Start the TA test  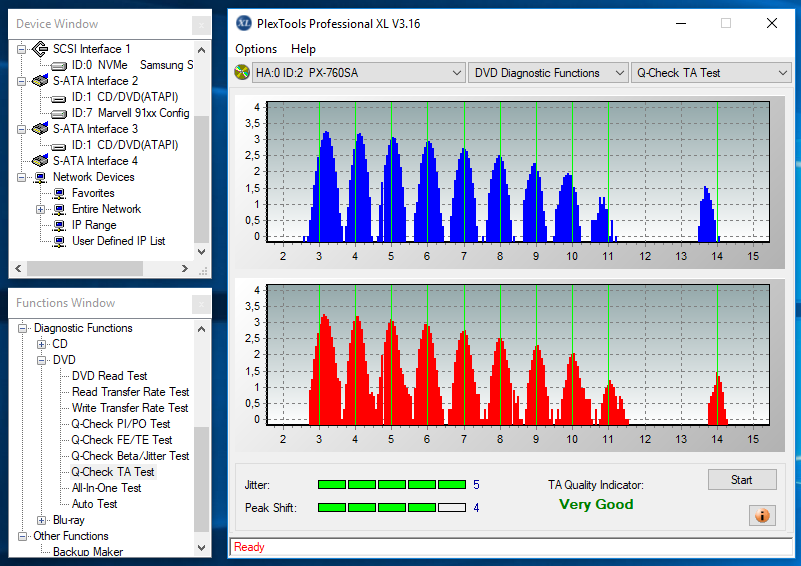(742, 480)
